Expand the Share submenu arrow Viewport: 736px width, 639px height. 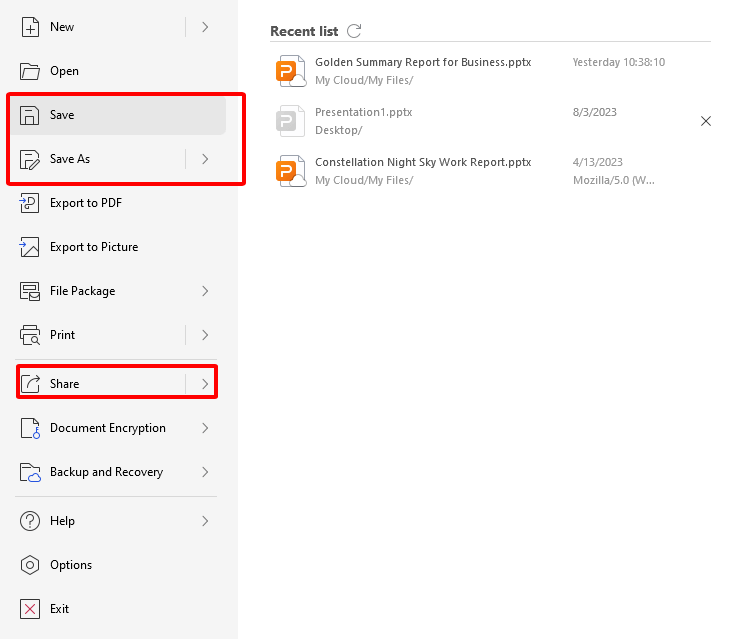coord(204,384)
